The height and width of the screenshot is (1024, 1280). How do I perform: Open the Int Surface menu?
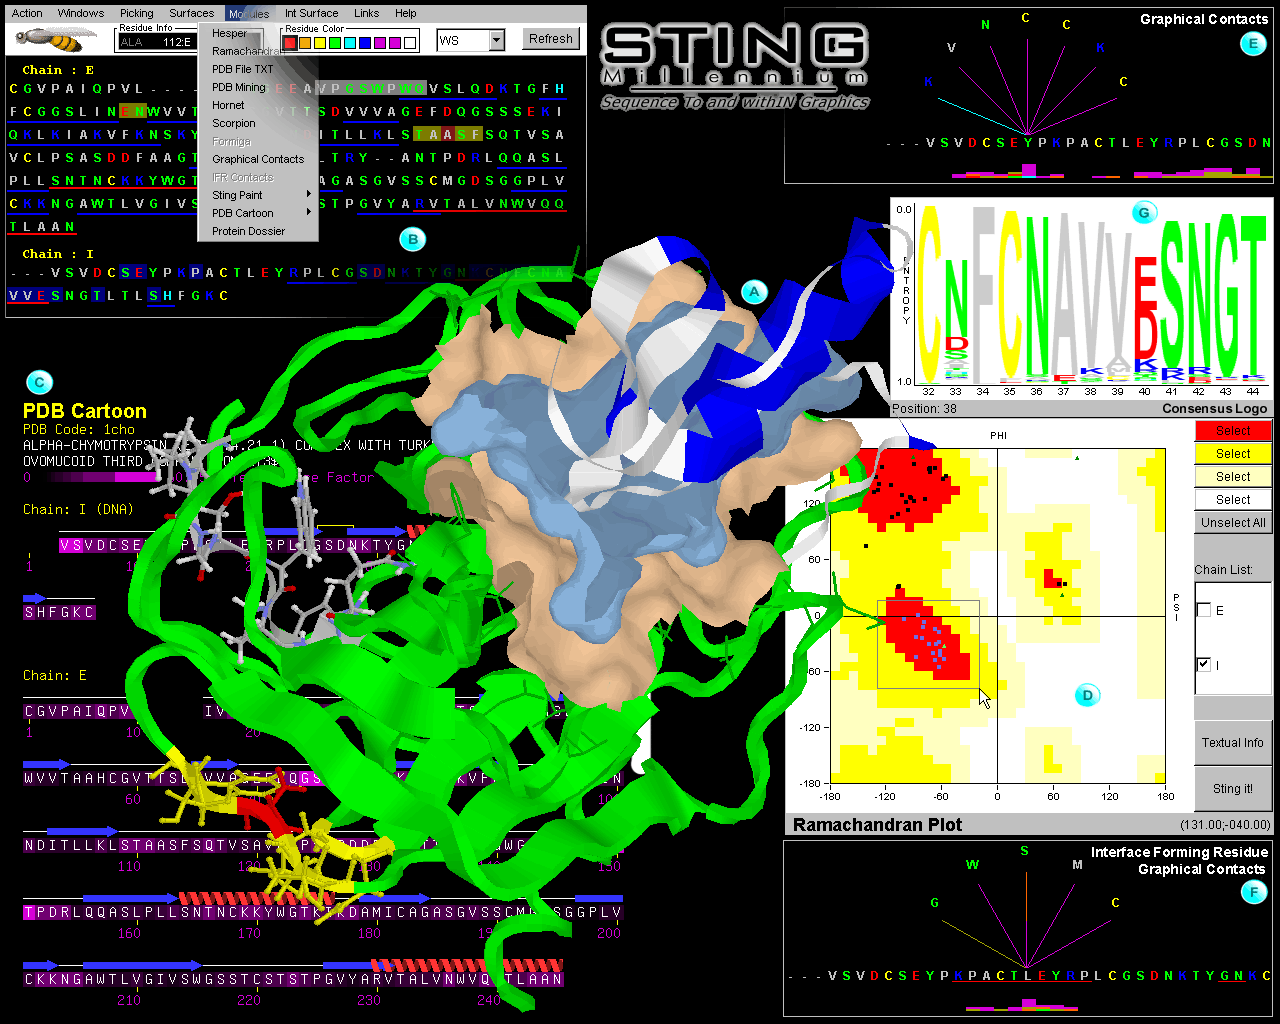(x=311, y=13)
